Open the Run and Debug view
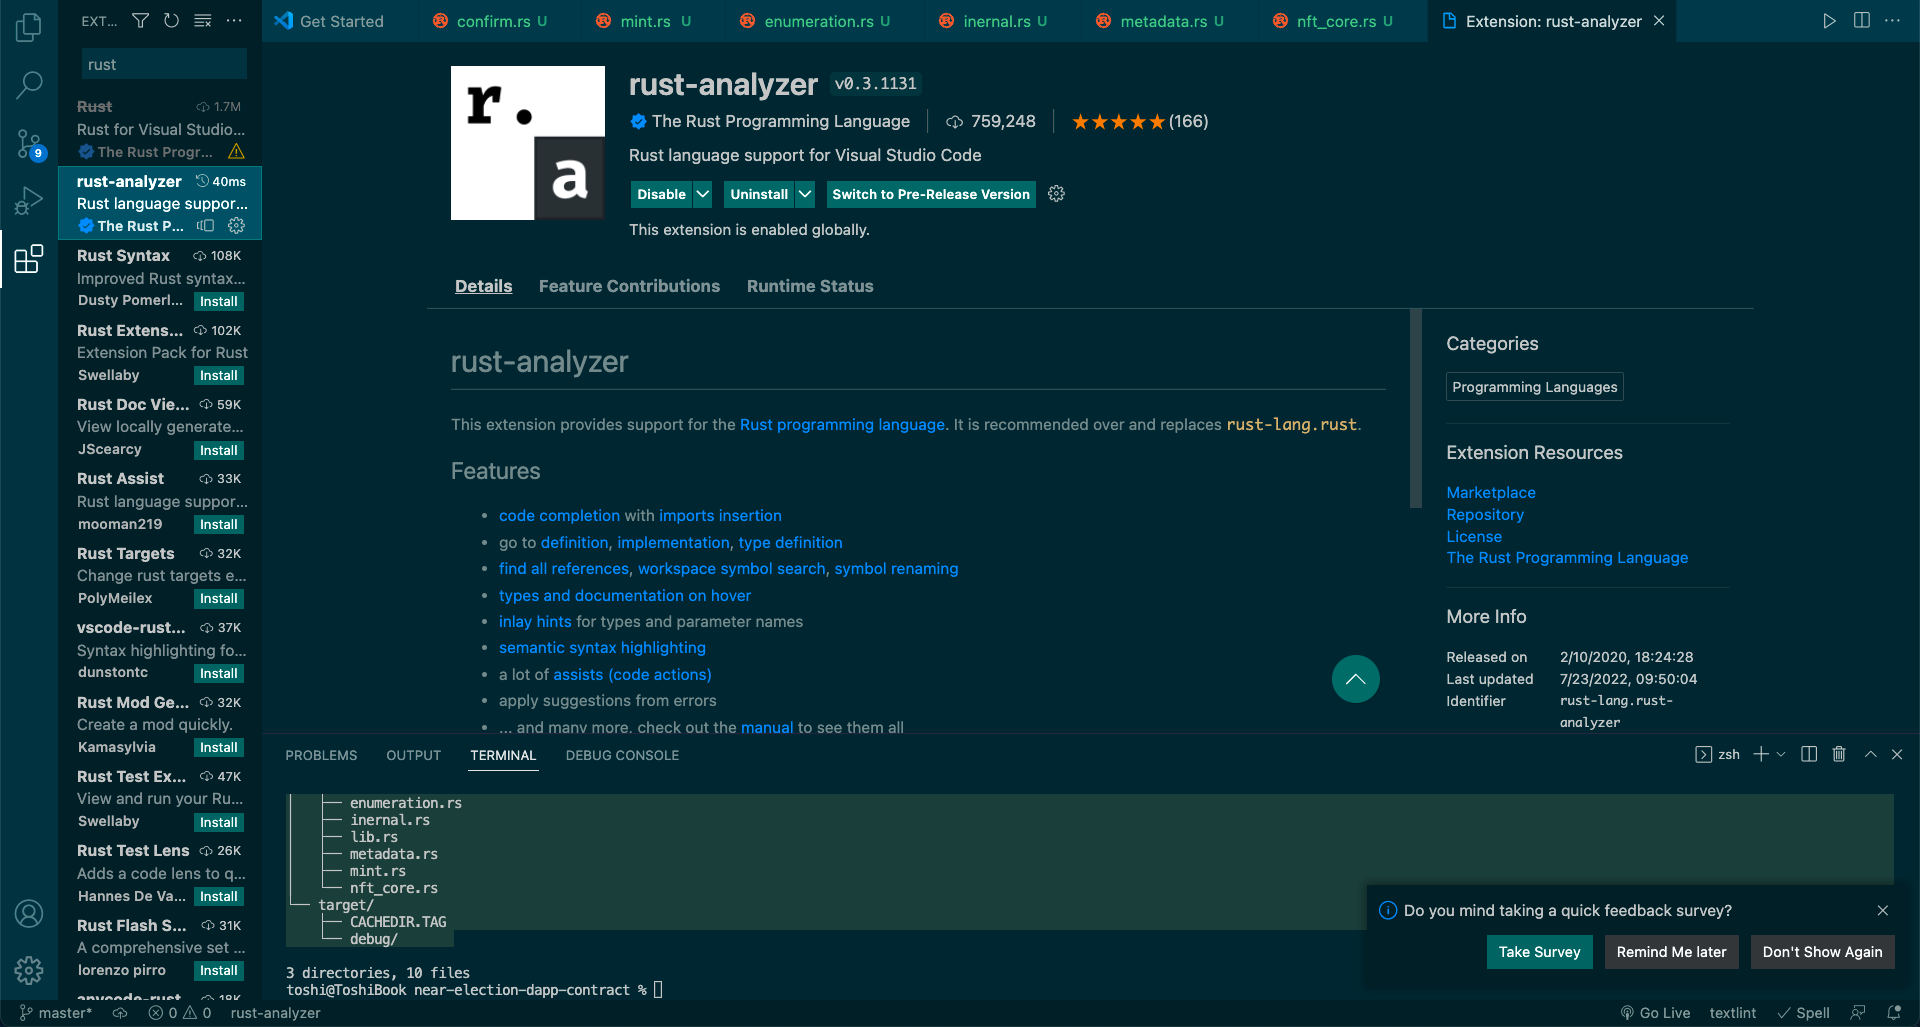The image size is (1920, 1027). tap(29, 201)
